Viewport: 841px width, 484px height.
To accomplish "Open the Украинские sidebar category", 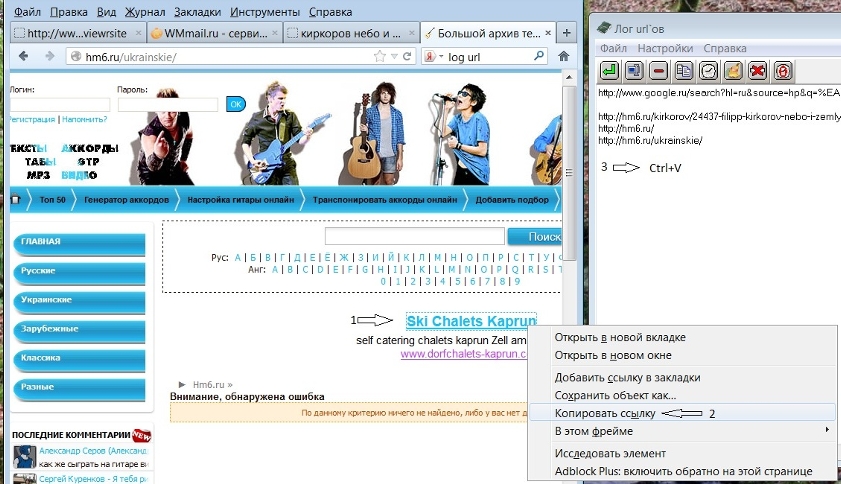I will tap(79, 302).
